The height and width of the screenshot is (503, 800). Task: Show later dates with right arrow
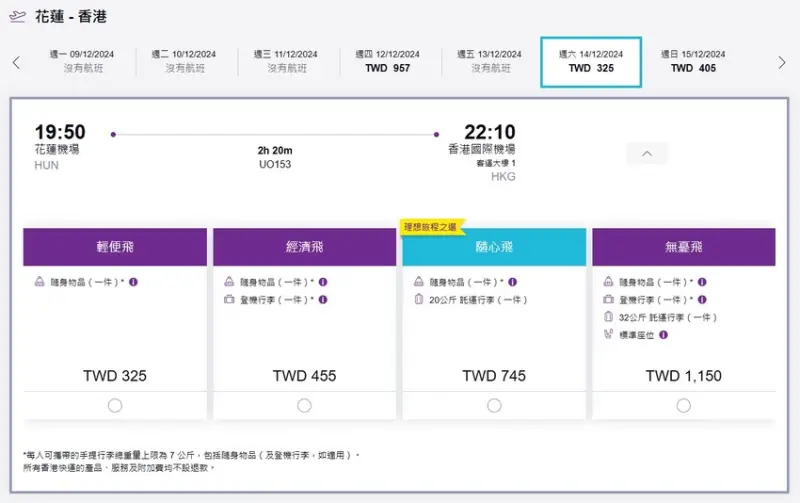tap(782, 62)
